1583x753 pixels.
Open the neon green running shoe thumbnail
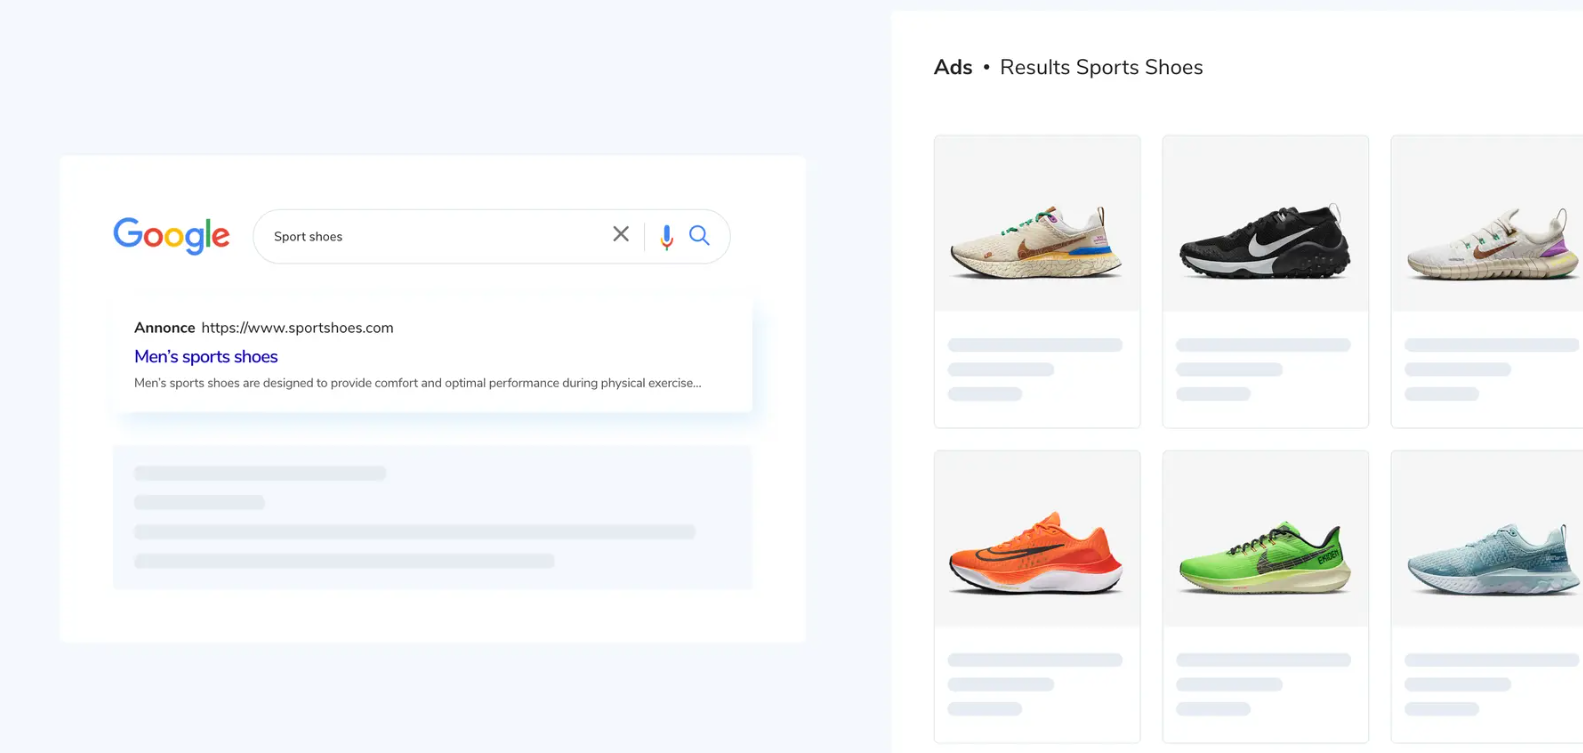1265,539
